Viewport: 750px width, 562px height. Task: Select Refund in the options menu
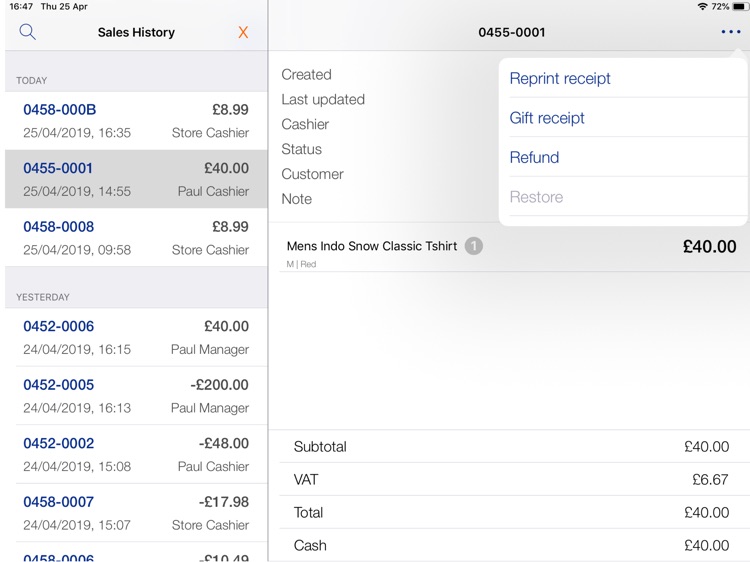[x=624, y=157]
